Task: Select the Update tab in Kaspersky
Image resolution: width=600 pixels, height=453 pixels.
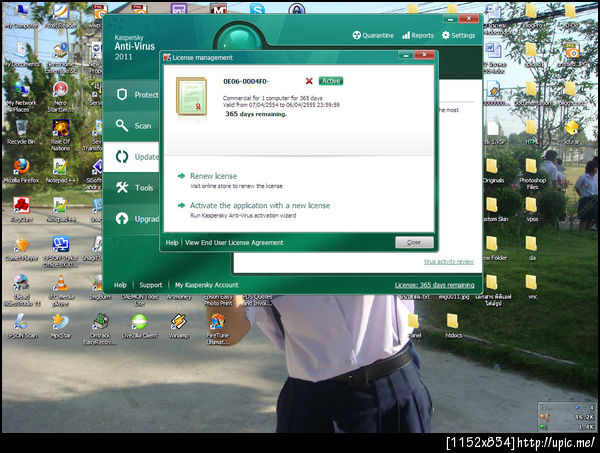Action: click(x=132, y=156)
